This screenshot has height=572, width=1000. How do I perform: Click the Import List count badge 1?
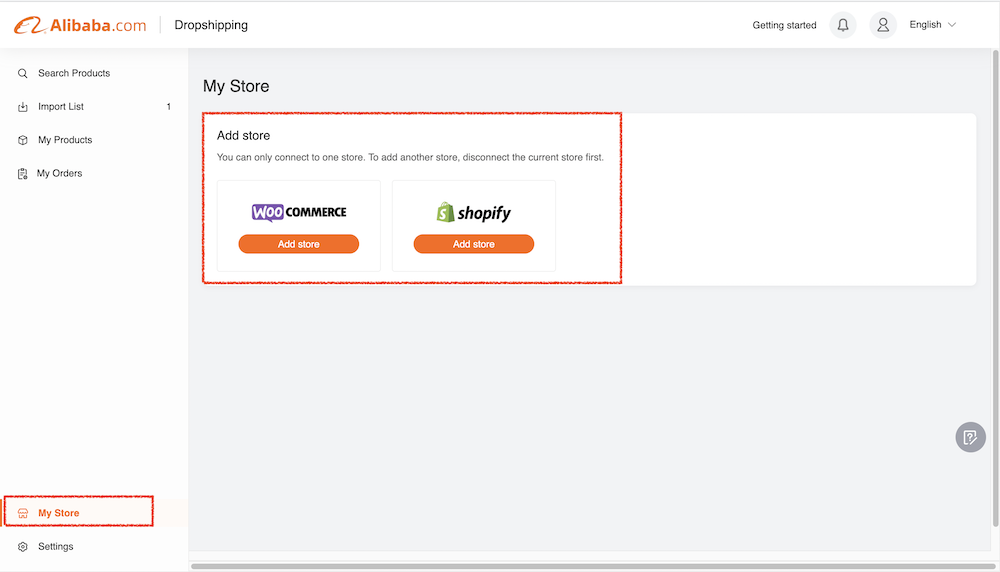[168, 106]
